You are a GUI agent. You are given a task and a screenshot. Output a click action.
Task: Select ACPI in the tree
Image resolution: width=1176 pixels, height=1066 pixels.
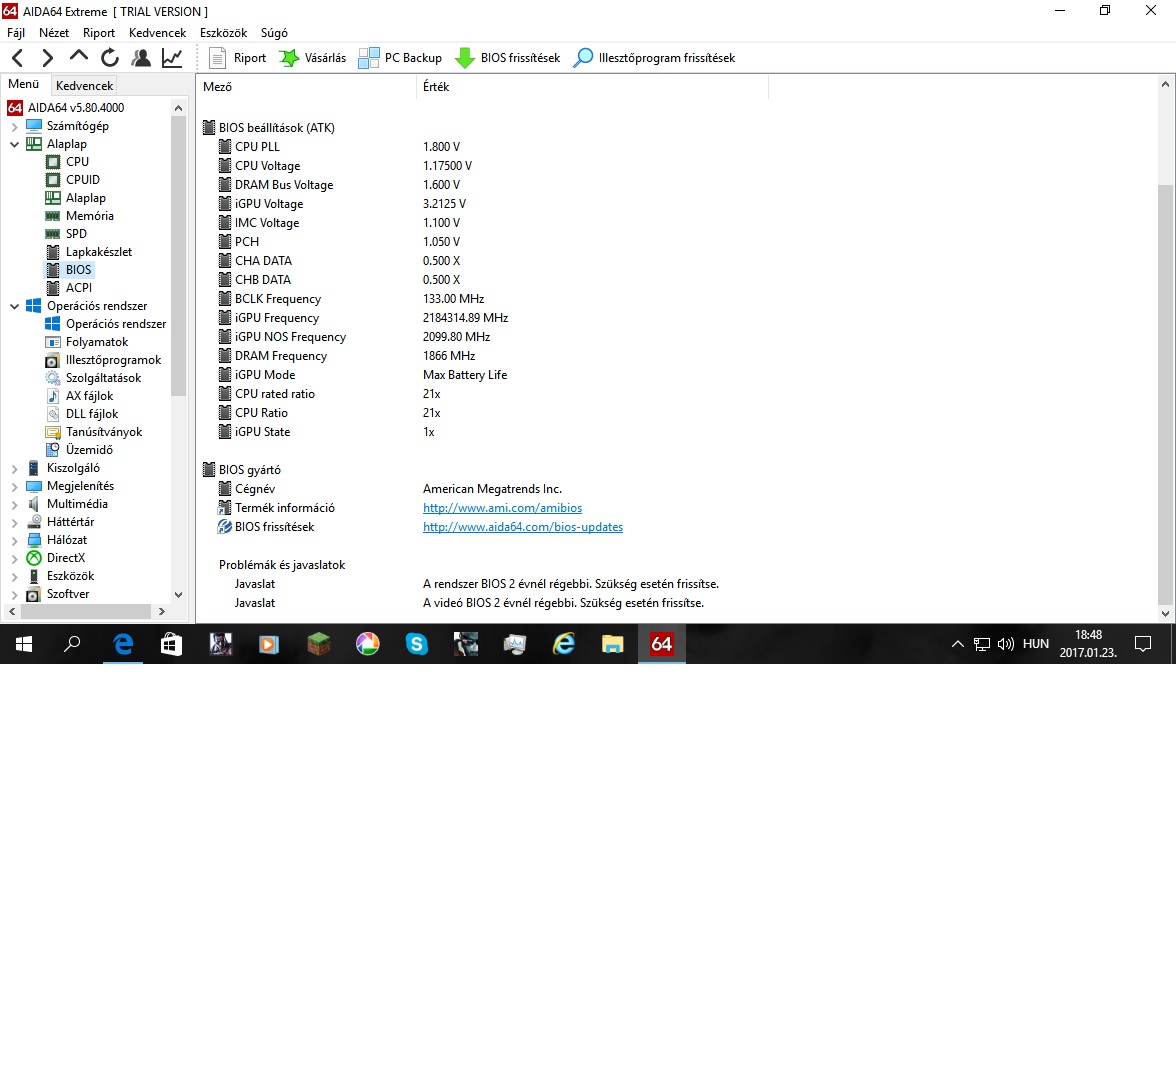click(x=79, y=288)
